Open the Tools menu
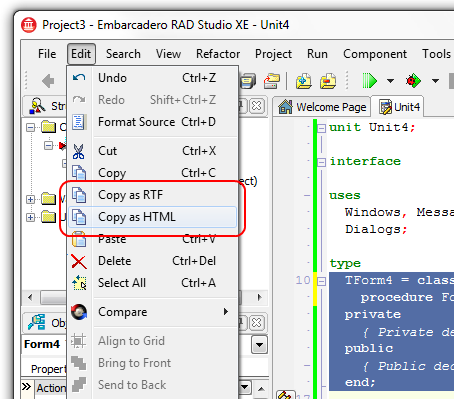This screenshot has height=399, width=454. click(x=436, y=54)
